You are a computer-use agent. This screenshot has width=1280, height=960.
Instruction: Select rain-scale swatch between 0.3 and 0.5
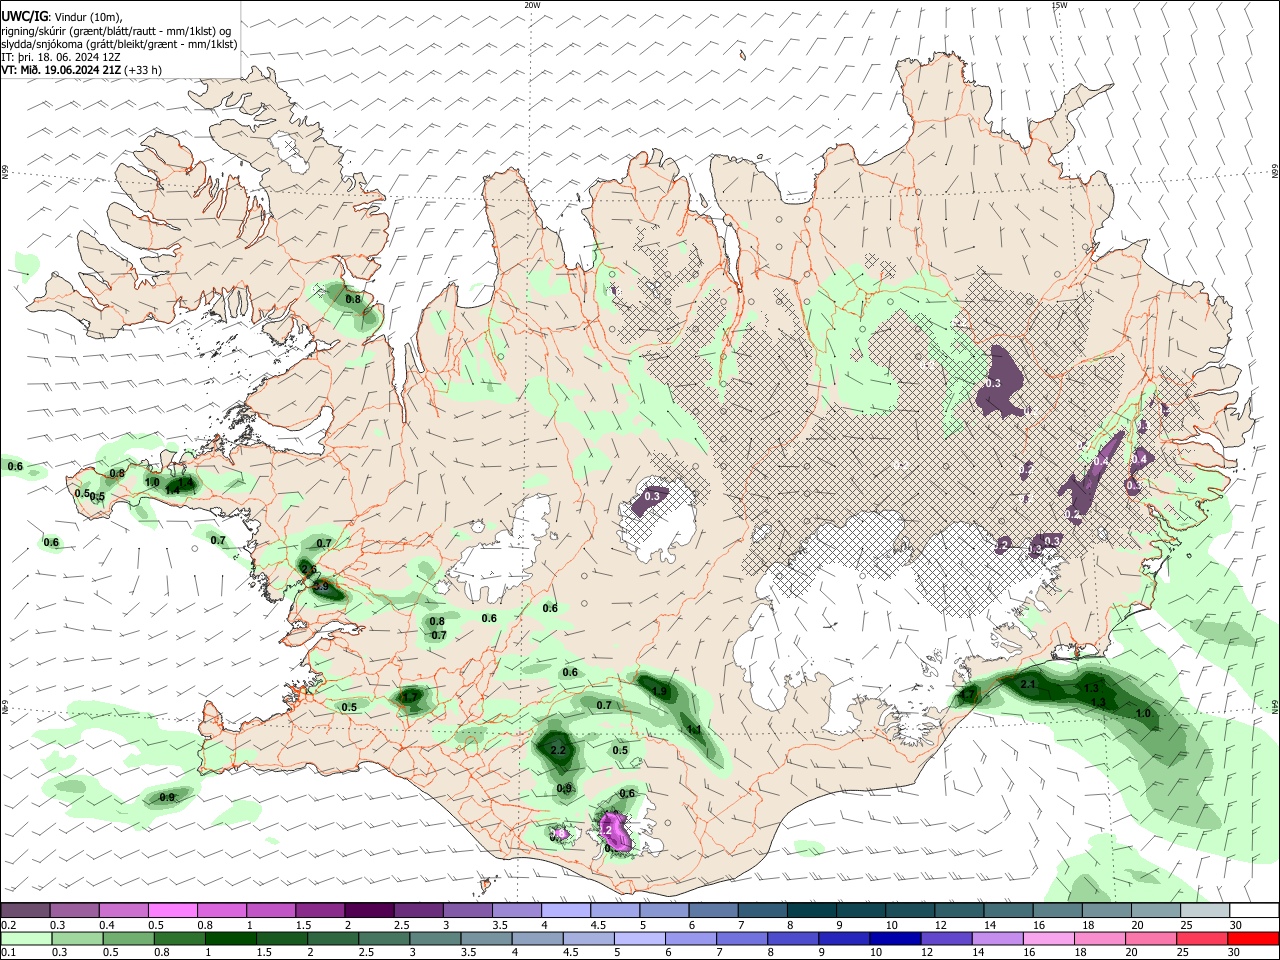pos(77,939)
